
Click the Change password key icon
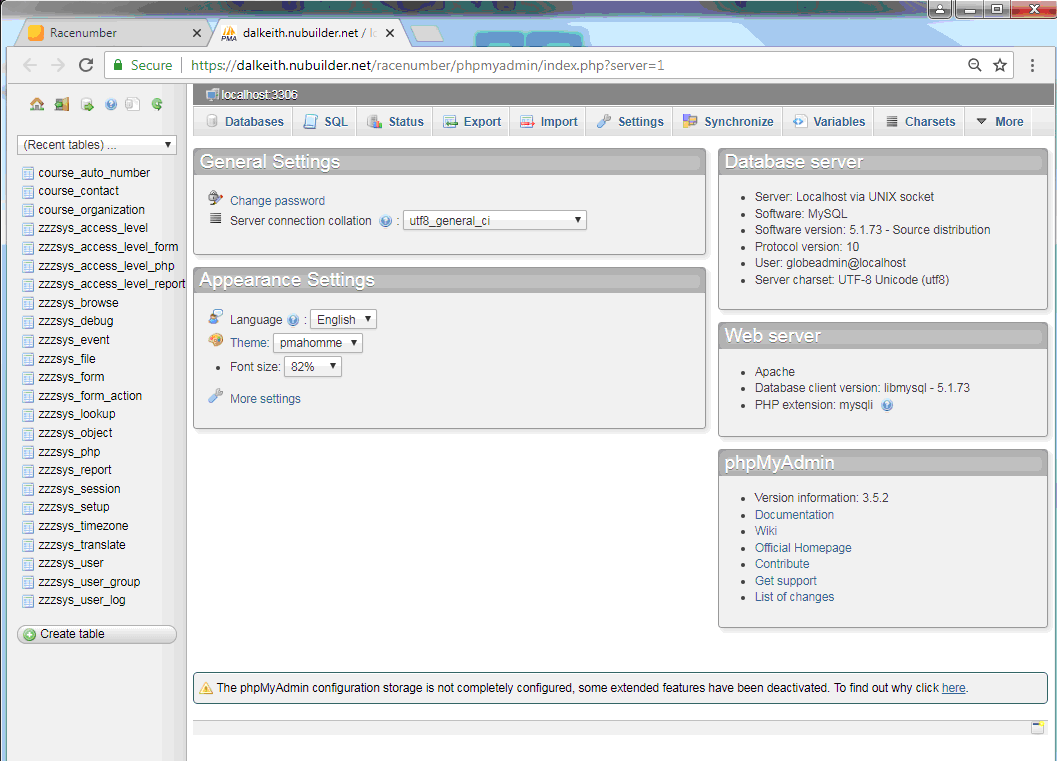coord(215,197)
